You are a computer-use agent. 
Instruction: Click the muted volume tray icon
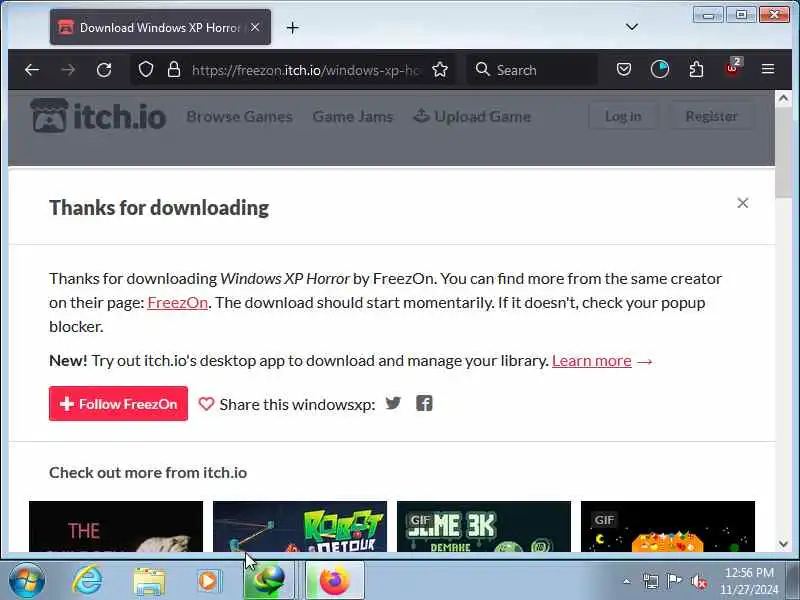[x=699, y=581]
